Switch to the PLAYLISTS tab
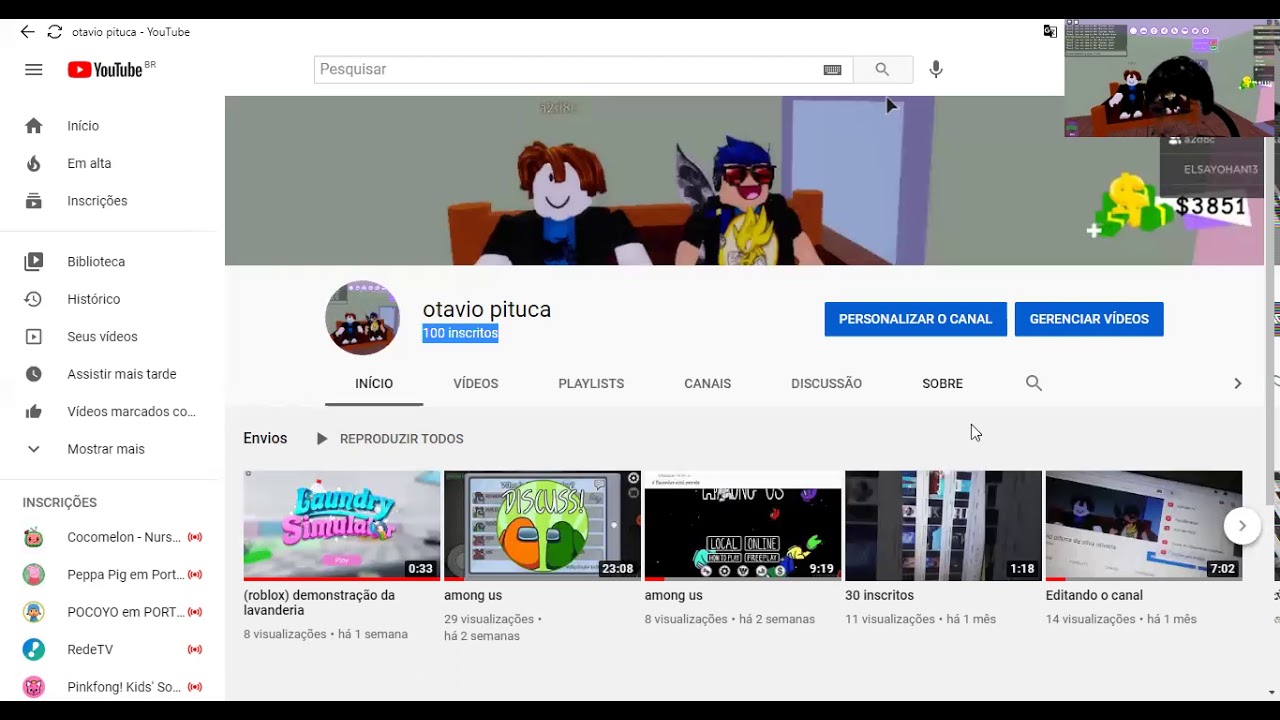The width and height of the screenshot is (1280, 720). coord(591,383)
